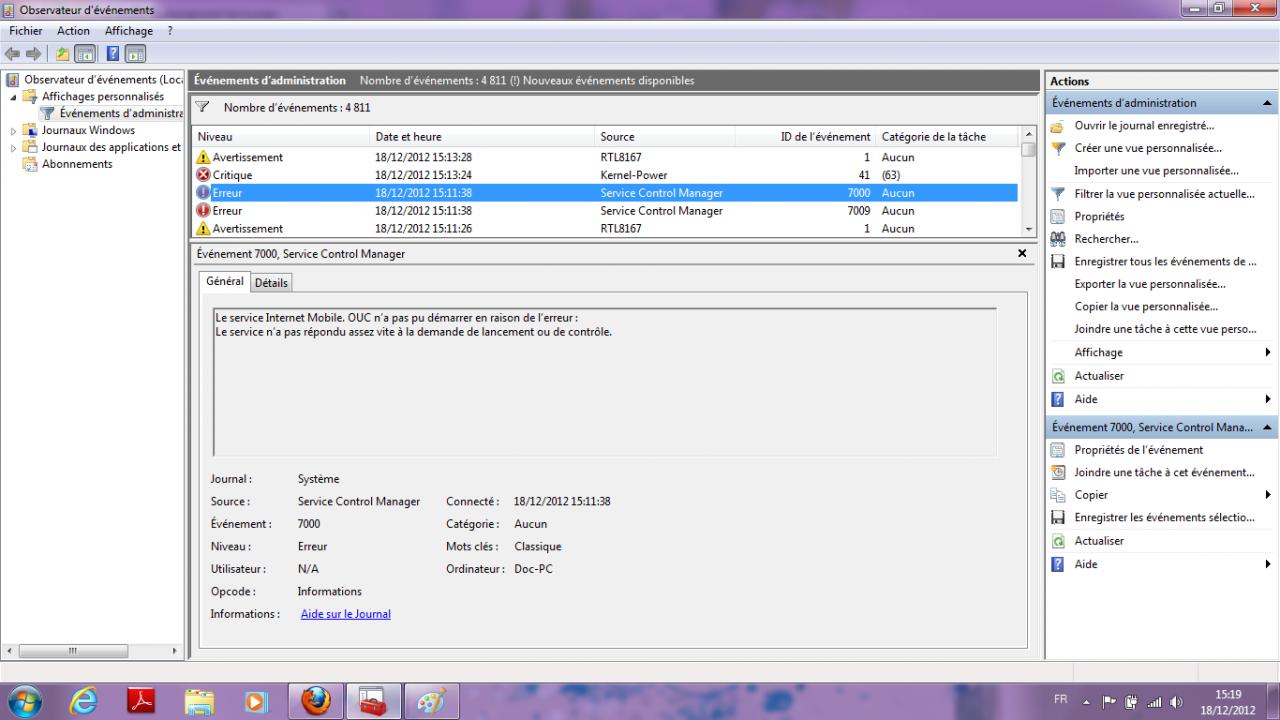
Task: Click the blue help icon in toolbar
Action: click(x=113, y=53)
